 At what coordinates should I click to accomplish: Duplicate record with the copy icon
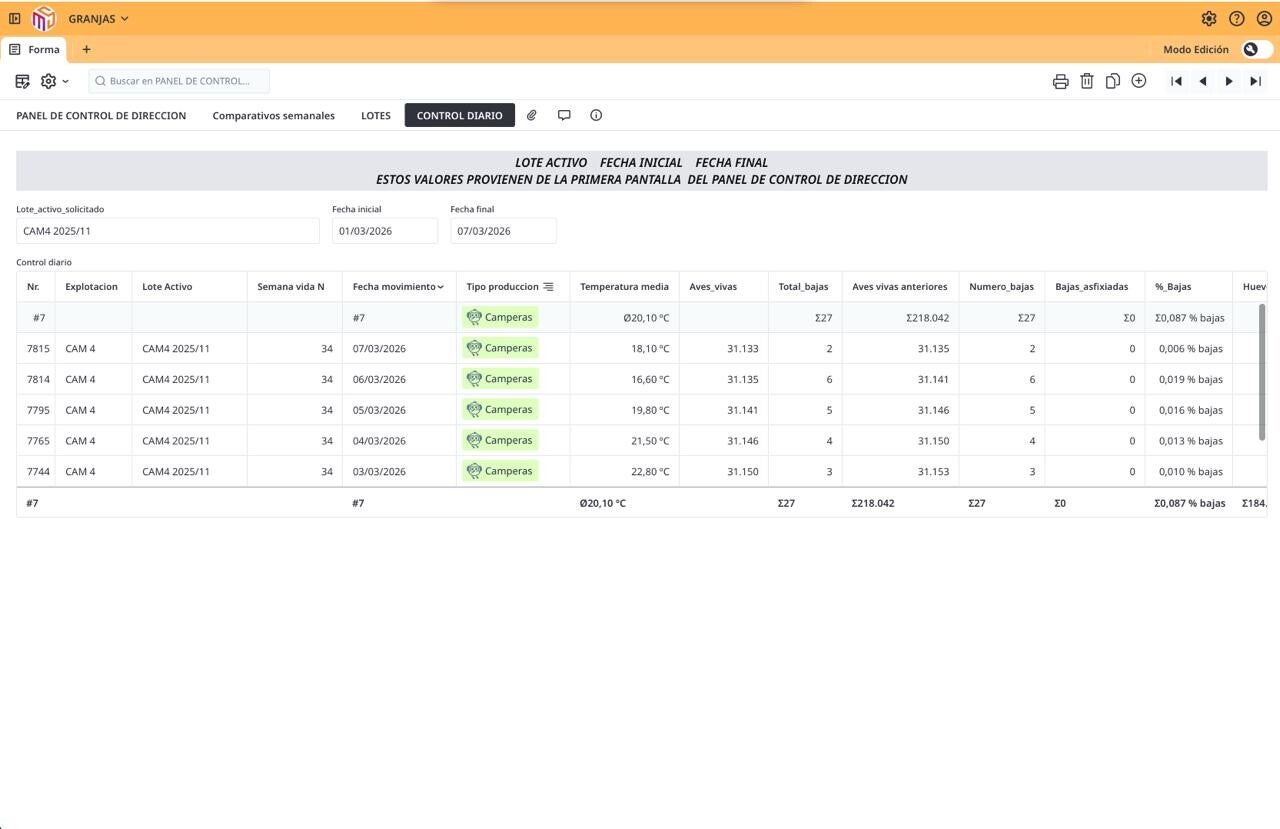pos(1112,81)
